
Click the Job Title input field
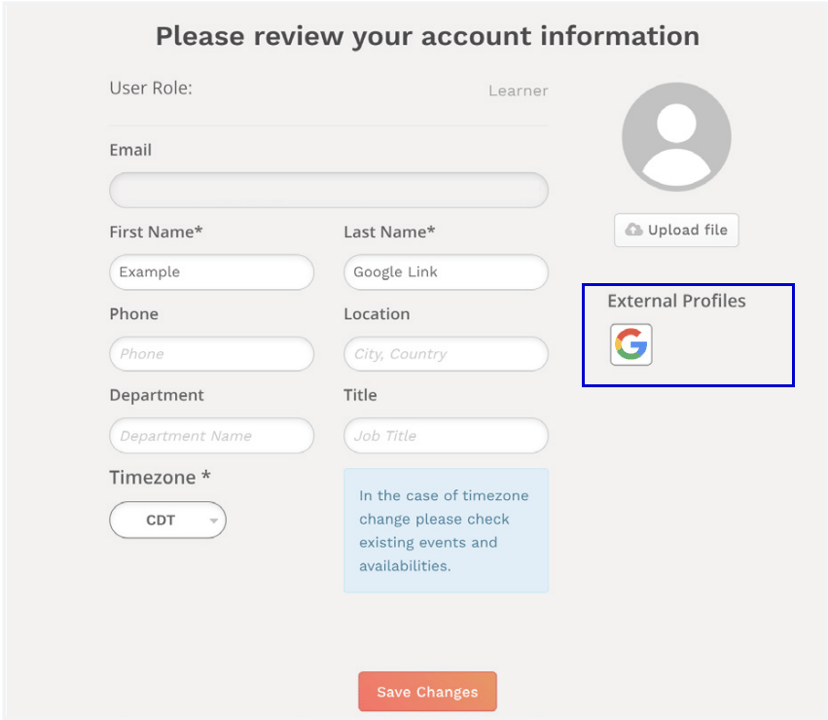click(x=445, y=436)
